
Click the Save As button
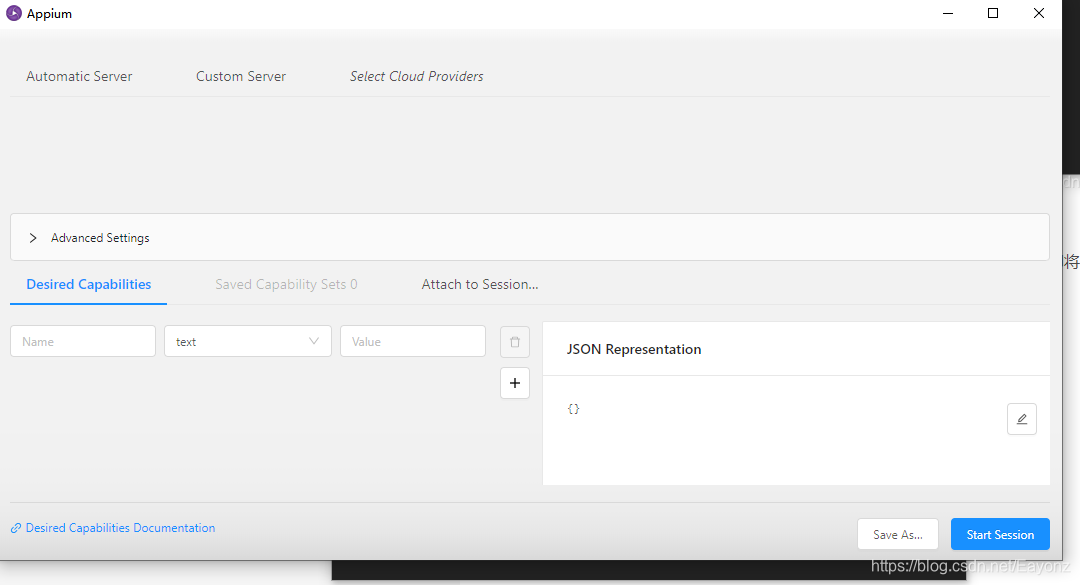tap(897, 534)
